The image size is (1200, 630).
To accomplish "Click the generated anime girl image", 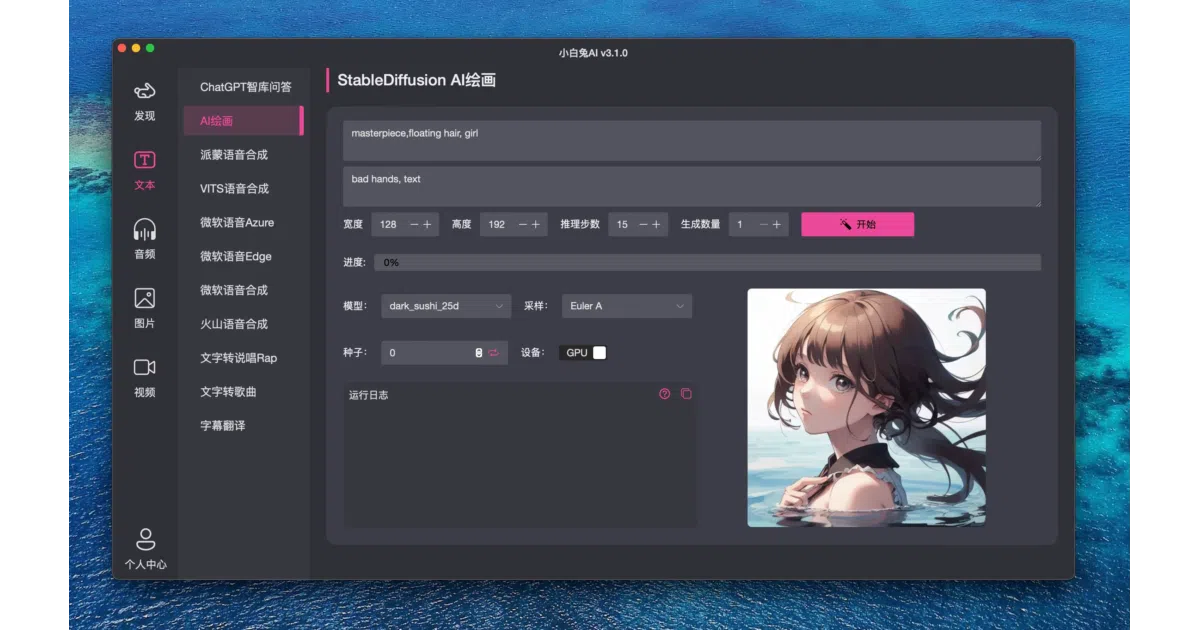I will pyautogui.click(x=866, y=408).
